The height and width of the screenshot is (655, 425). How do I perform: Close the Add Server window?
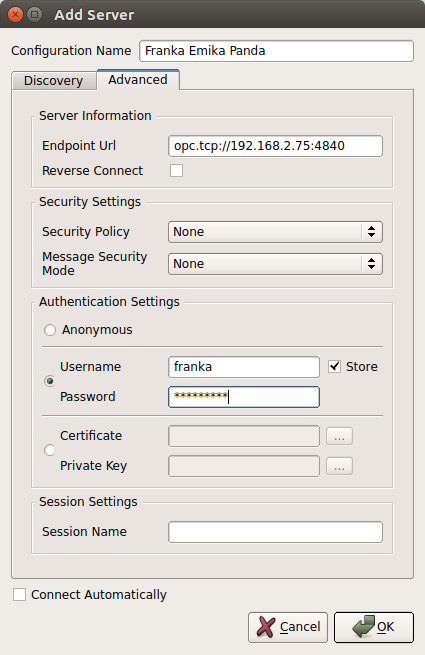tap(15, 15)
